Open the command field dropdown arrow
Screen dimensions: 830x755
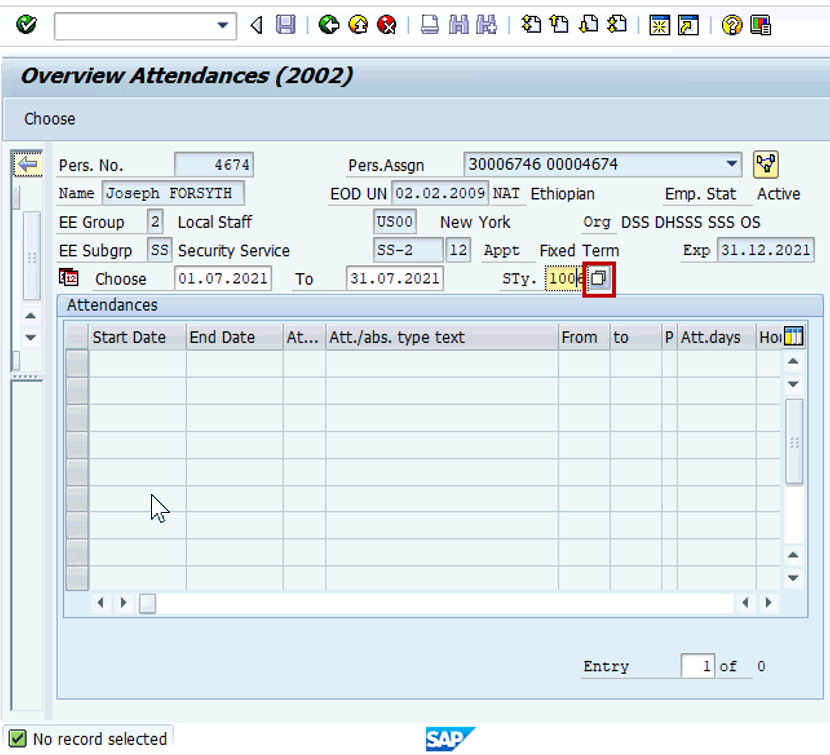pyautogui.click(x=223, y=25)
